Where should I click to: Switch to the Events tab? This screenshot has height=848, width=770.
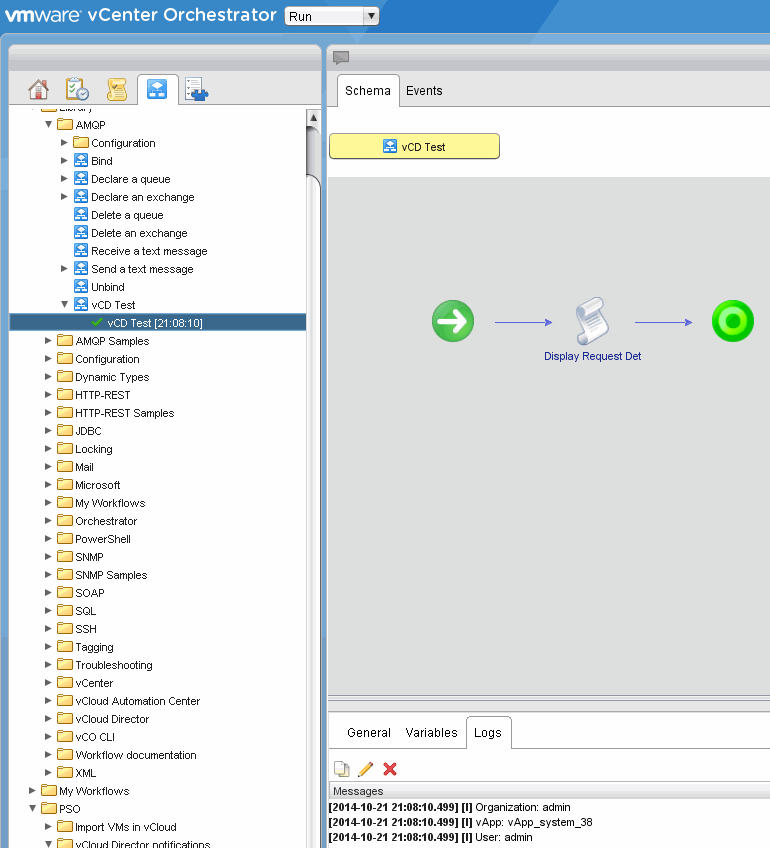click(x=424, y=91)
